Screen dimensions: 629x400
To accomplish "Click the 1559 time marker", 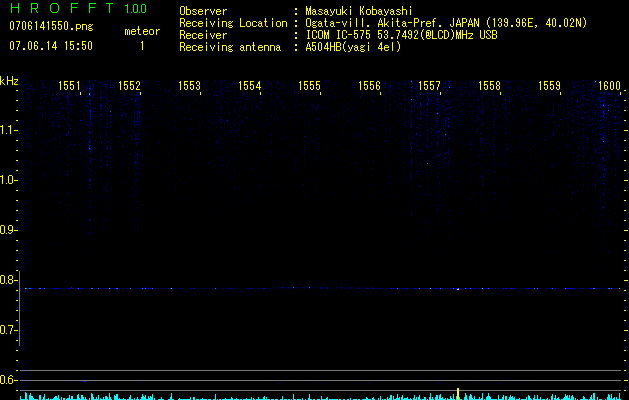I will [x=549, y=86].
